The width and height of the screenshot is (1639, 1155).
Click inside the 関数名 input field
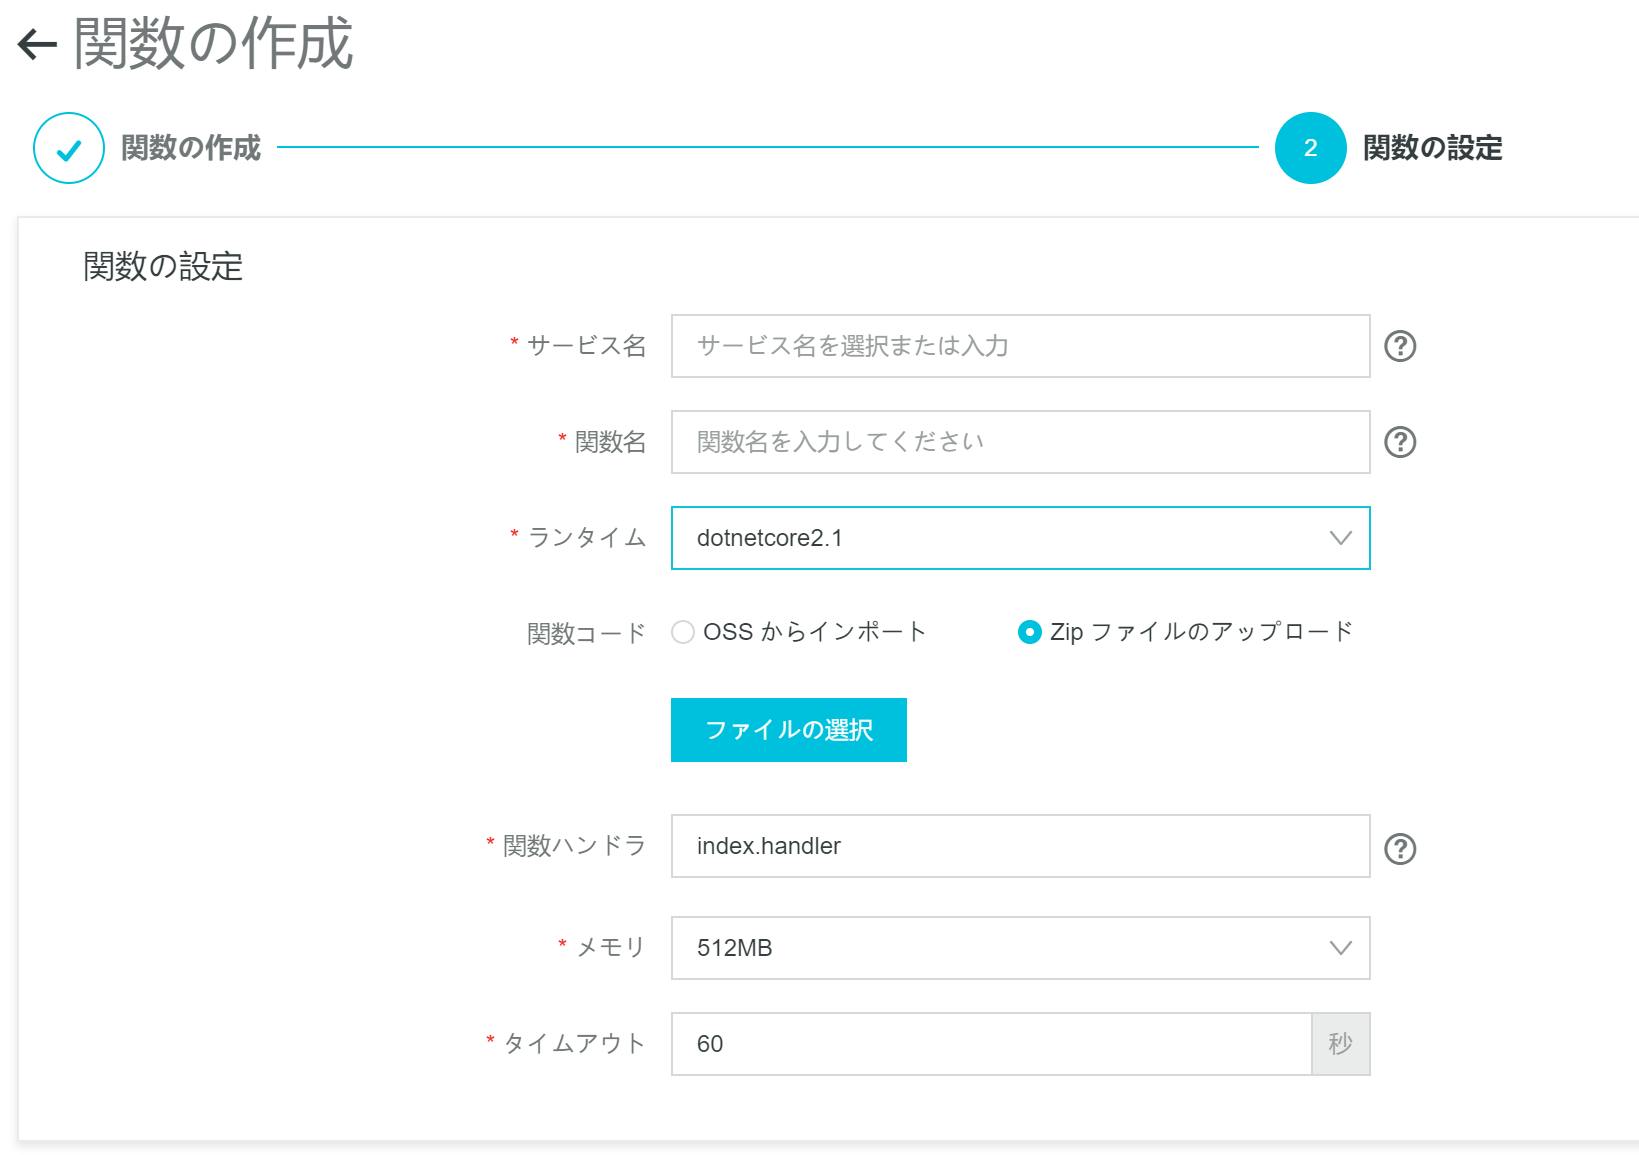tap(1020, 440)
